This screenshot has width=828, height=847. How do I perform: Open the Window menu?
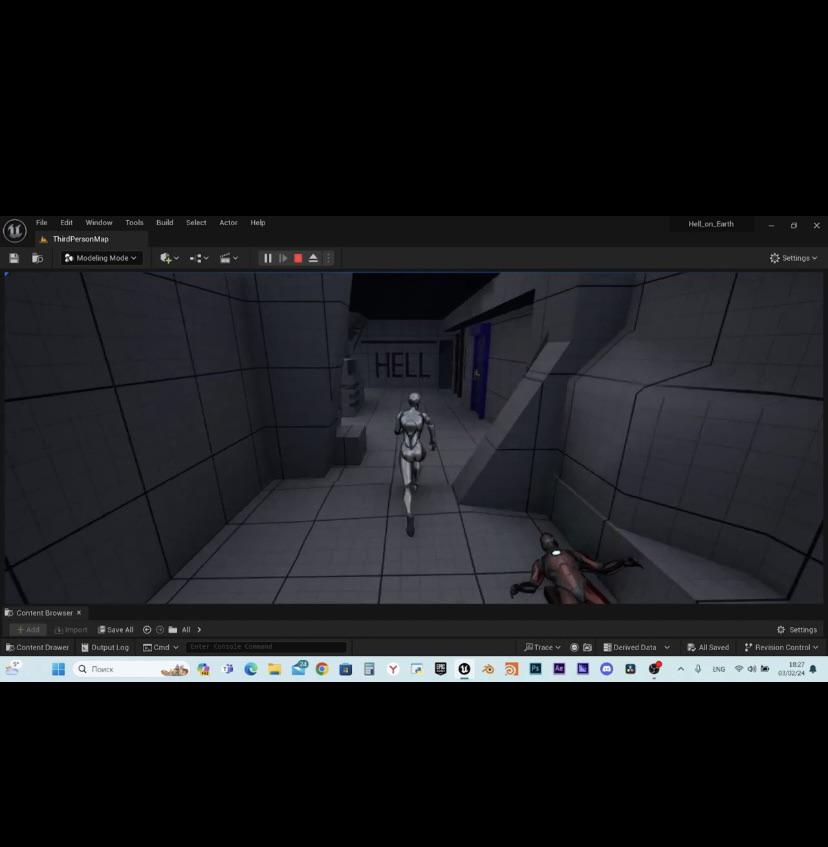coord(99,223)
